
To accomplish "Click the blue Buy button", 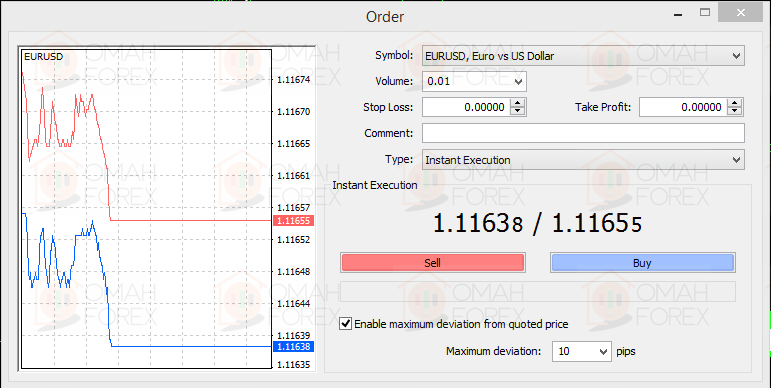I will [x=642, y=263].
